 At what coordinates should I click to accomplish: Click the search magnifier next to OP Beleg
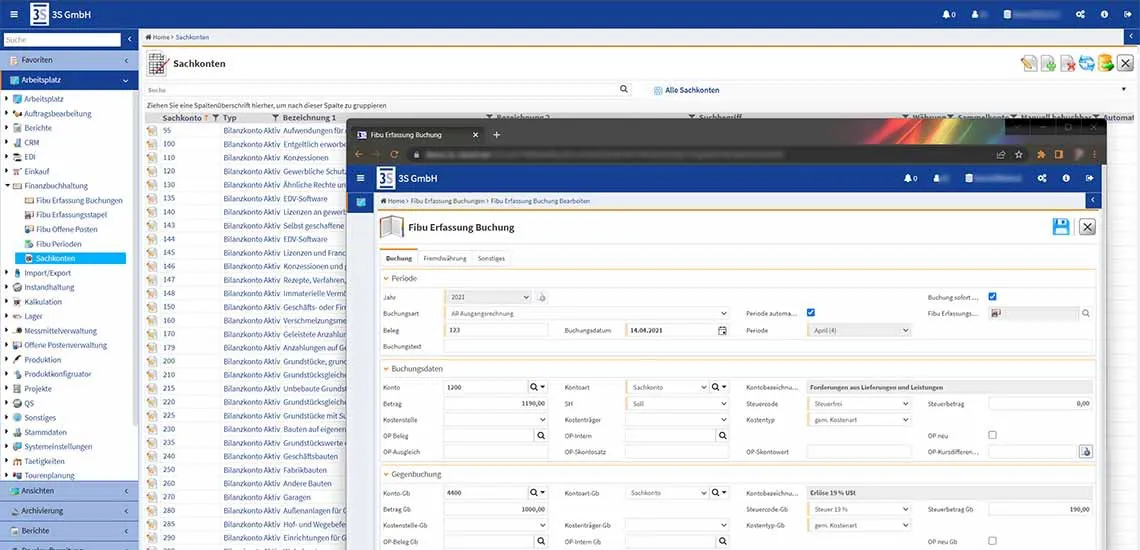[x=541, y=435]
